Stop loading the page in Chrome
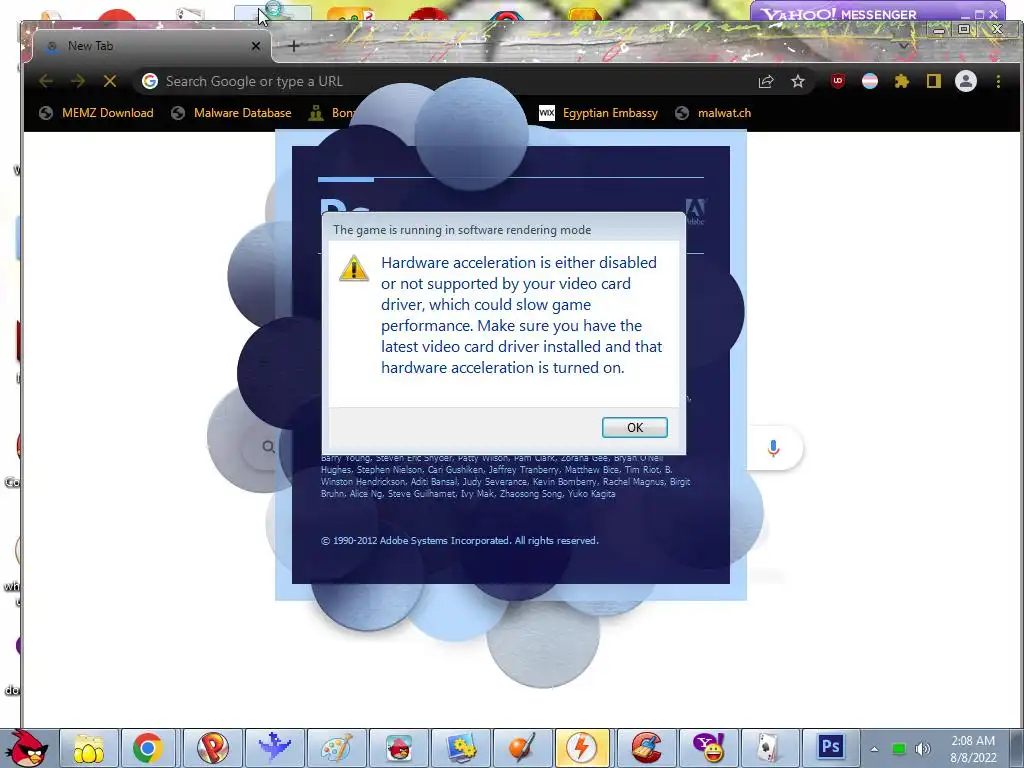Screen dimensions: 1024x768 pos(110,81)
